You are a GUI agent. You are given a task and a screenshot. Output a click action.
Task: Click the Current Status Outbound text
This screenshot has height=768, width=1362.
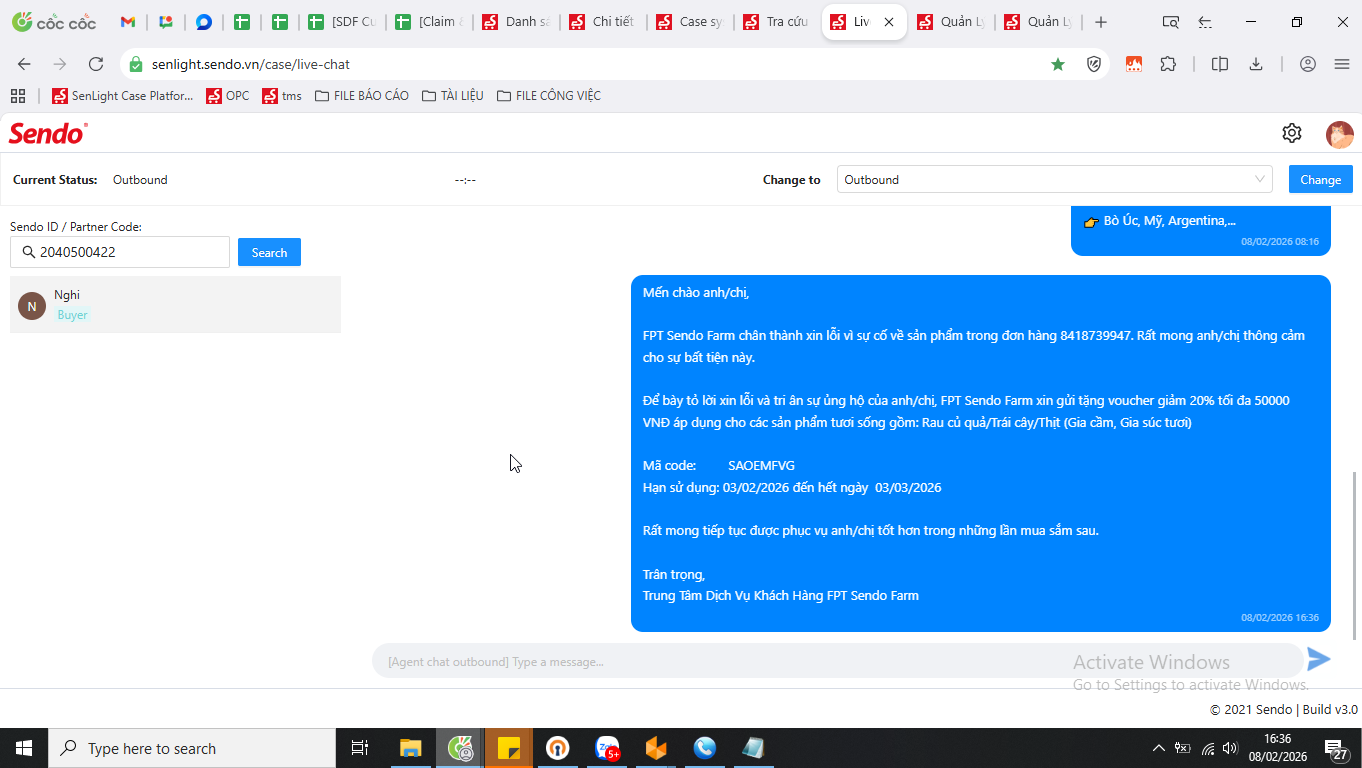140,180
